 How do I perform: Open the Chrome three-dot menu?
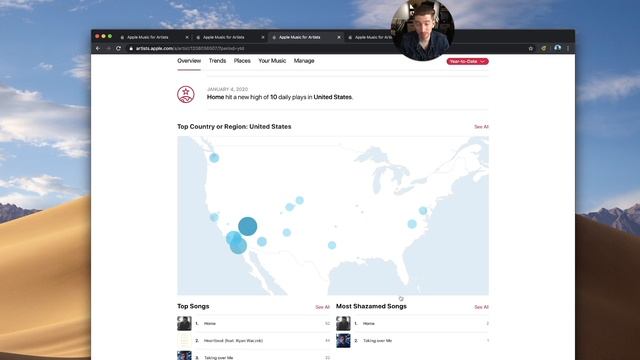568,48
